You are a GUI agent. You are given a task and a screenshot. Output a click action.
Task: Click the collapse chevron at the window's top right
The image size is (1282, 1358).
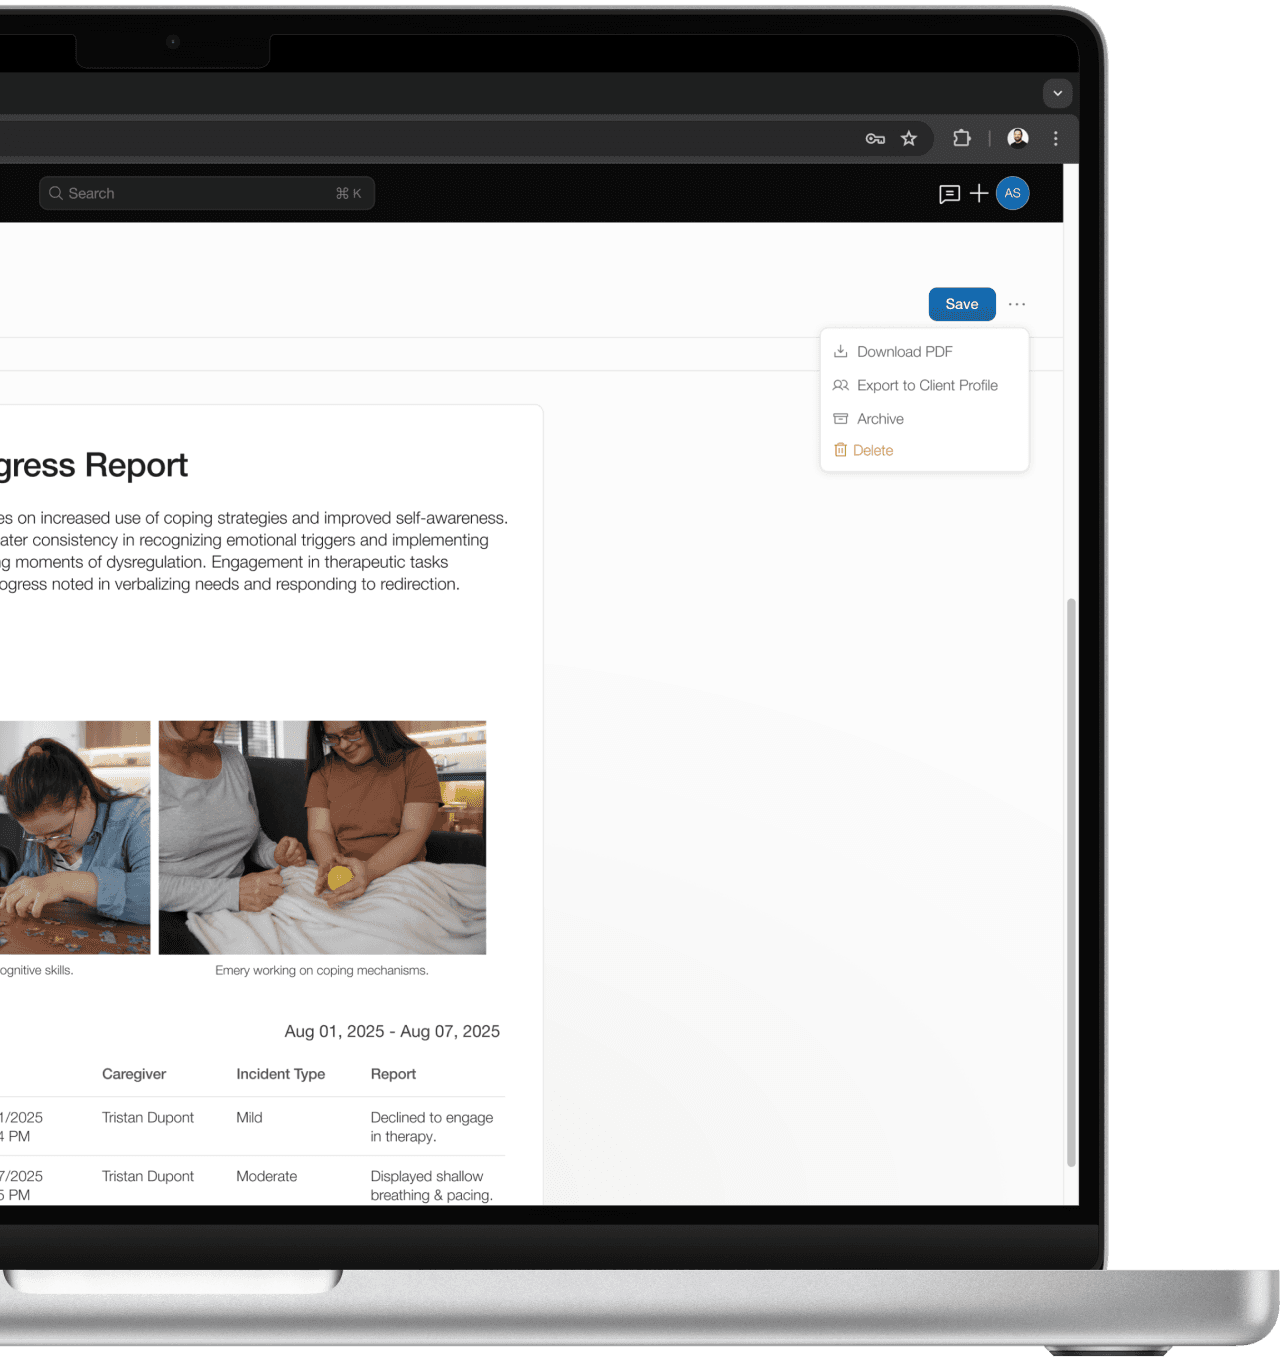[1057, 93]
